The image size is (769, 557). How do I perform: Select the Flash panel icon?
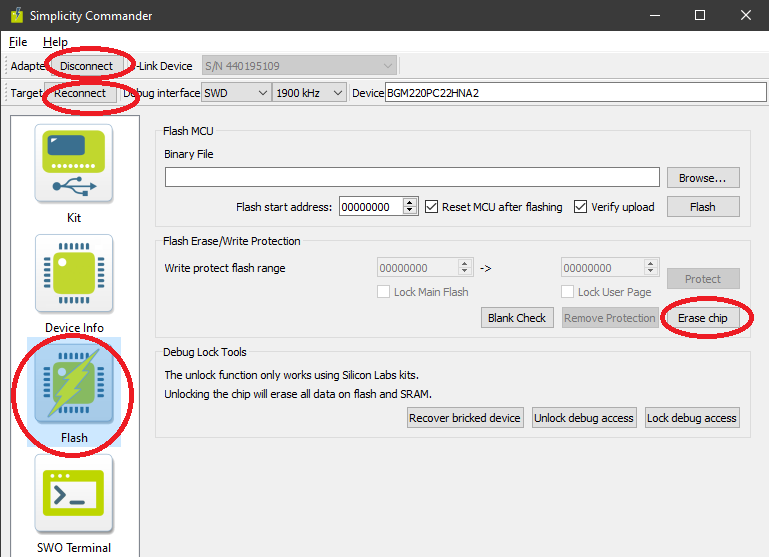click(x=74, y=384)
